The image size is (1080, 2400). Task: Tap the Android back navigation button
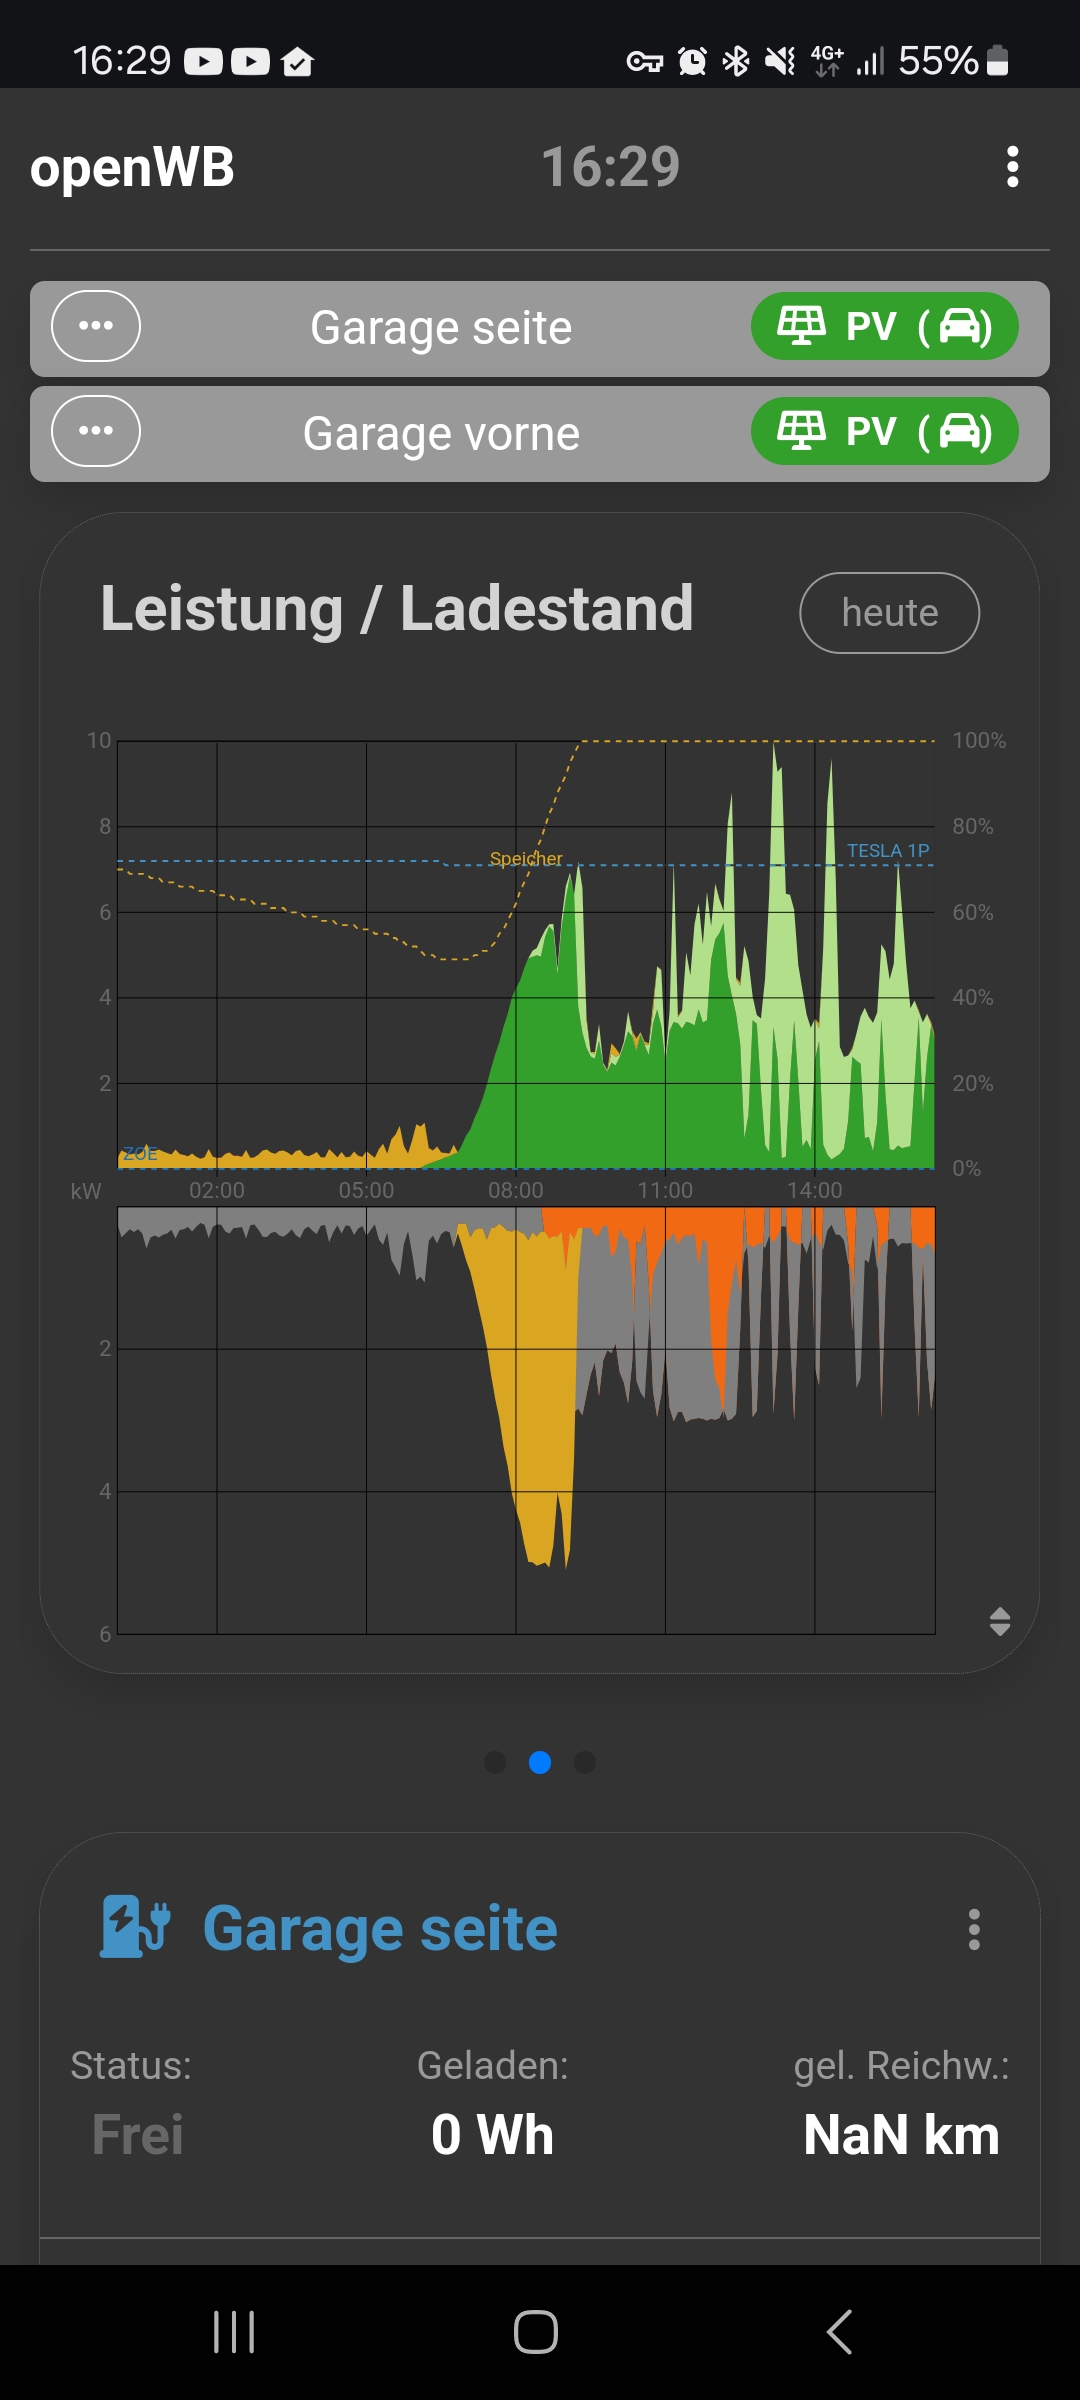pyautogui.click(x=840, y=2332)
